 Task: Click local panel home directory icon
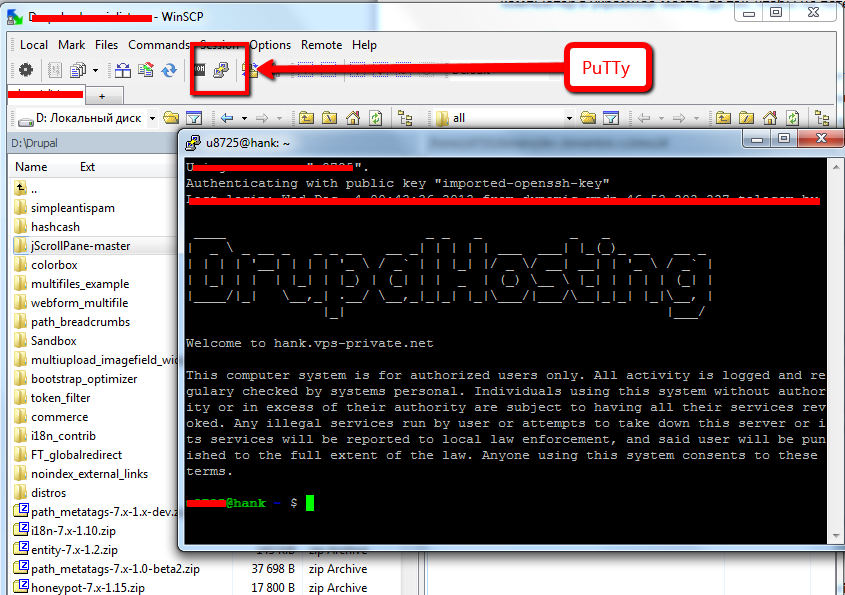pyautogui.click(x=352, y=118)
